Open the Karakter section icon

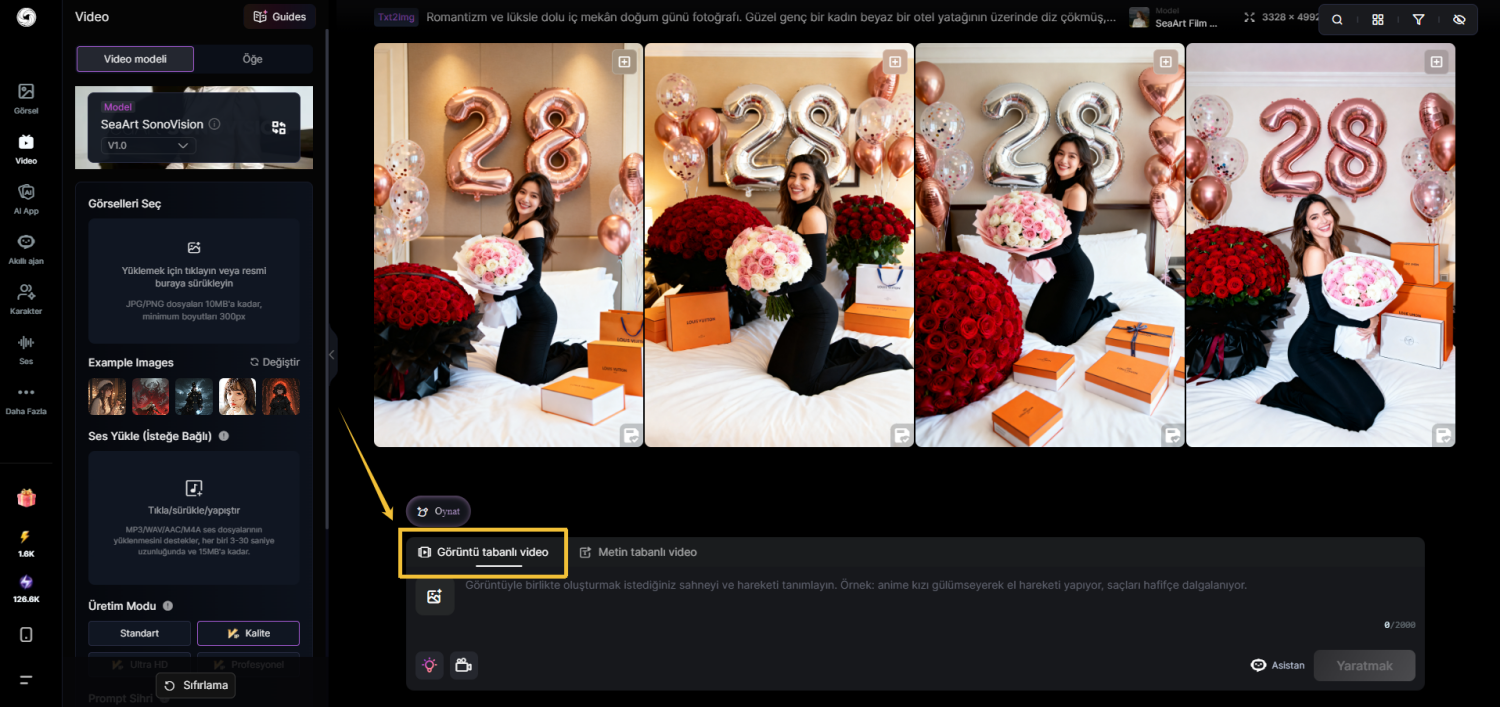pos(26,297)
